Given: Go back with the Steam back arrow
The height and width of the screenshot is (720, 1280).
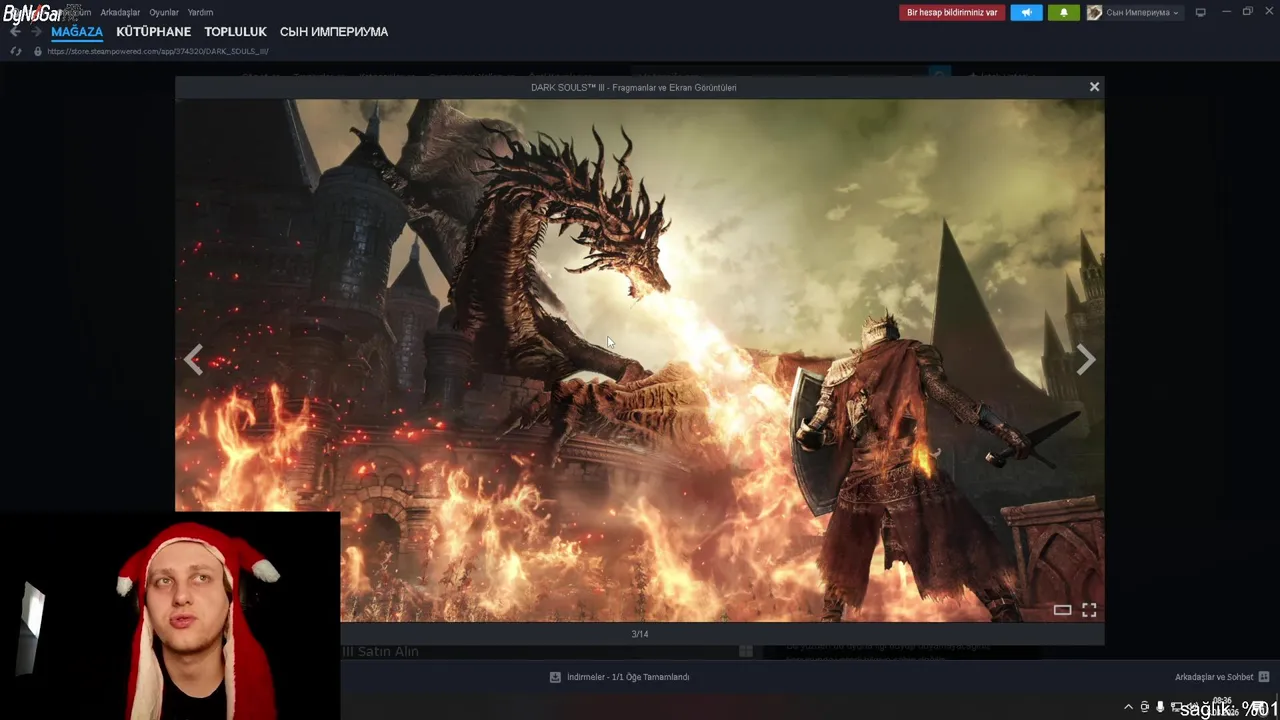Looking at the screenshot, I should 15,32.
